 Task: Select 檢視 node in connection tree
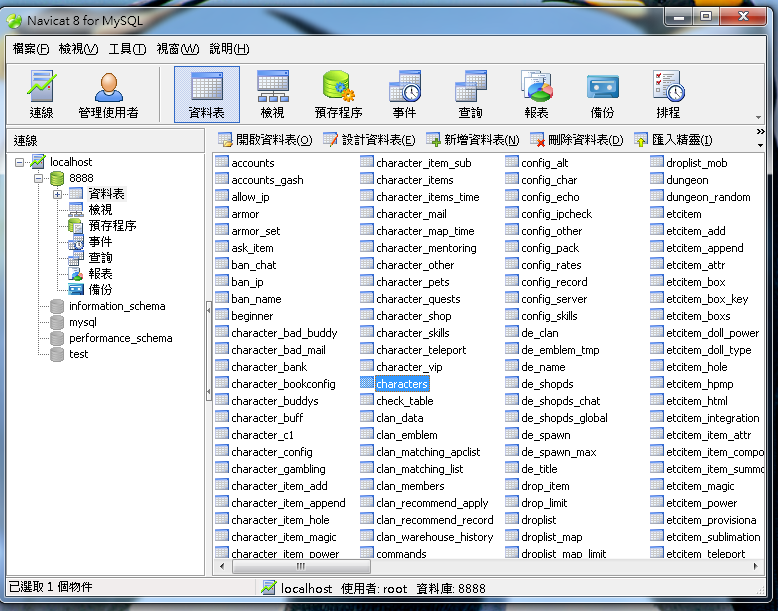click(100, 210)
